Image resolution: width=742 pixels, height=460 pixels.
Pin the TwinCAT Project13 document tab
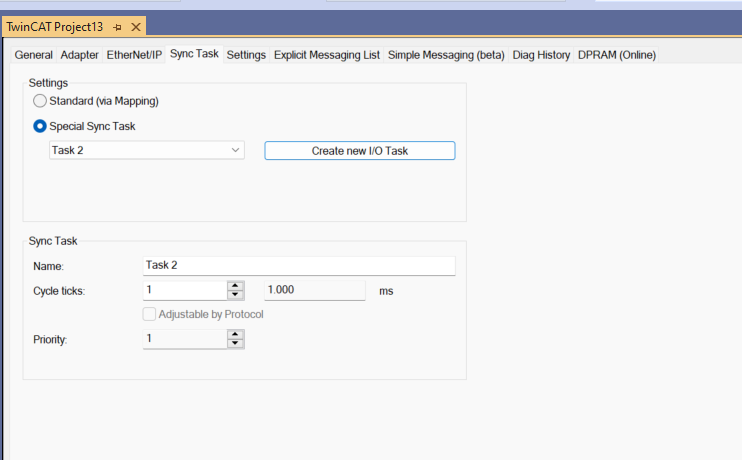[117, 27]
